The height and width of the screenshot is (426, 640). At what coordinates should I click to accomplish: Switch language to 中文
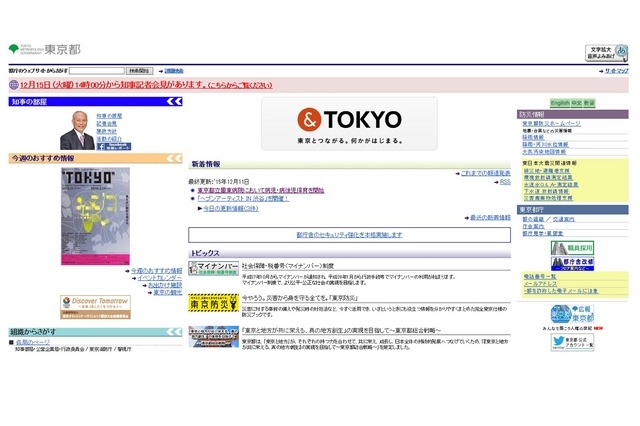[576, 103]
